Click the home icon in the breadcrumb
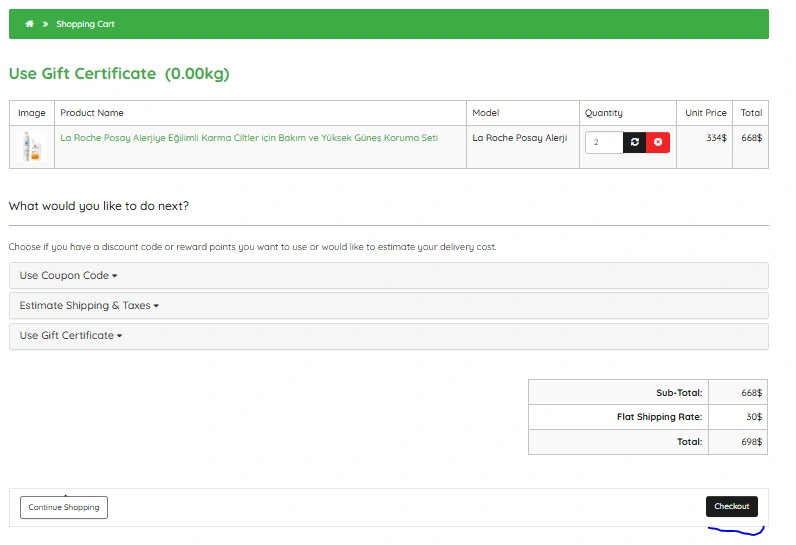Screen dimensions: 796x545 [30, 24]
